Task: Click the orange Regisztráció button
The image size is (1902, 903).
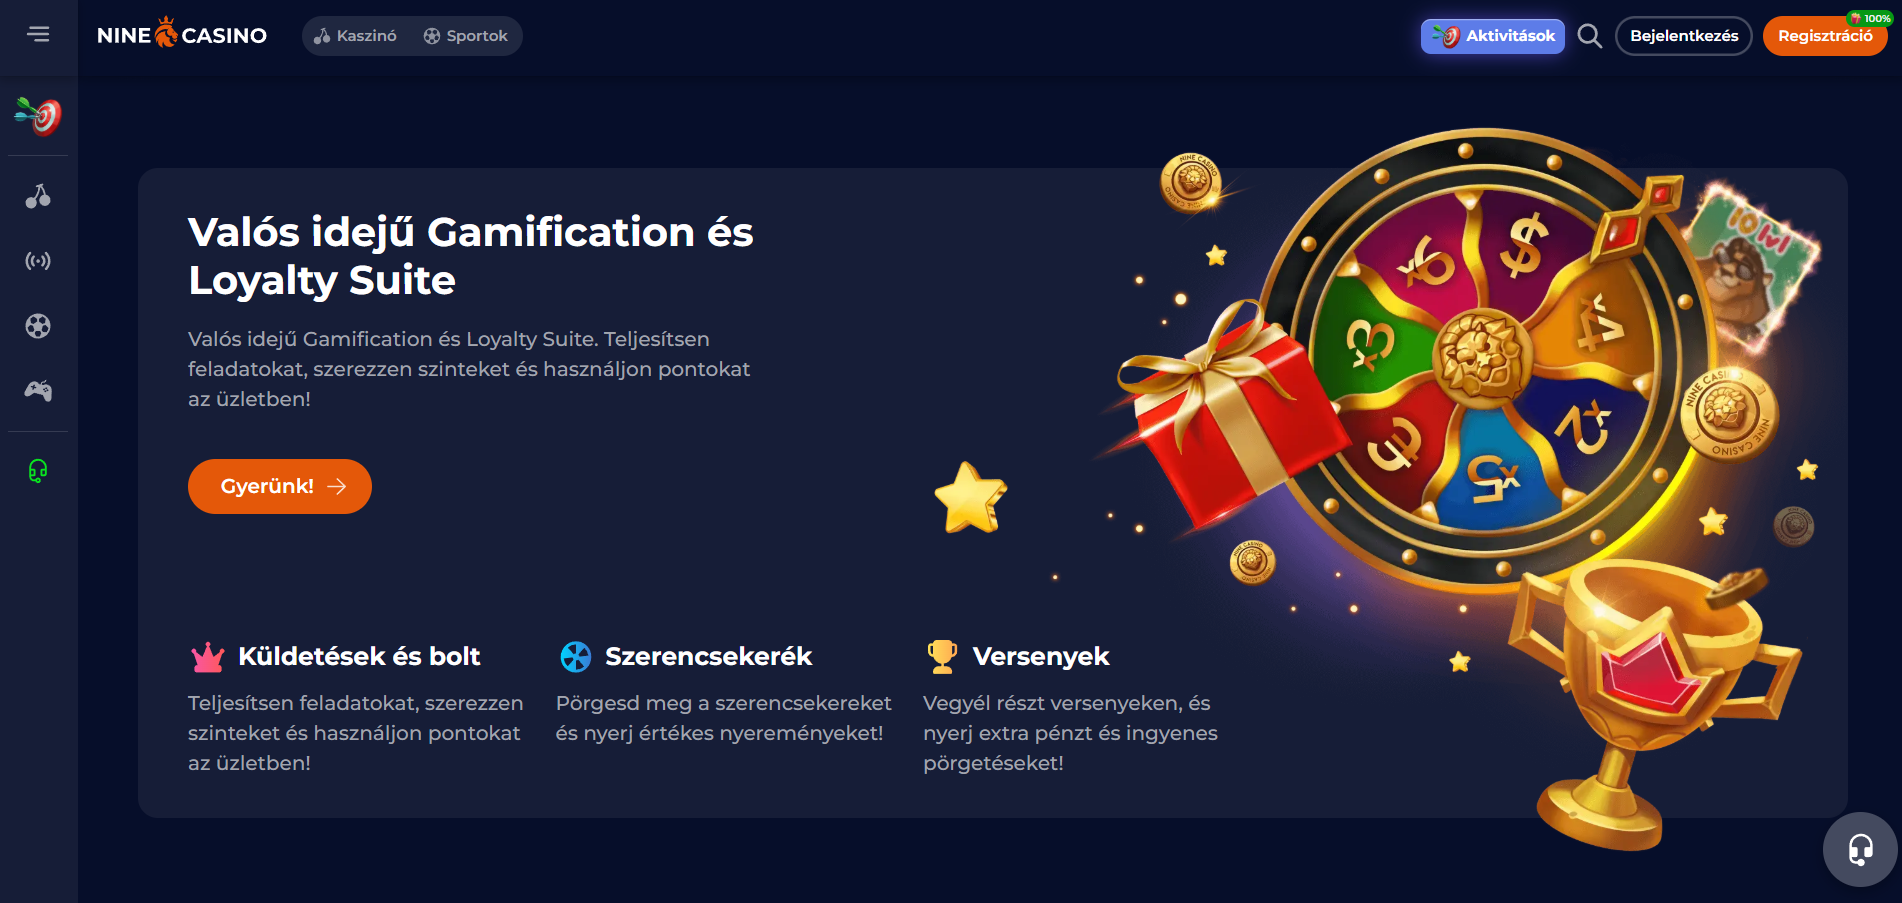Action: pos(1825,36)
